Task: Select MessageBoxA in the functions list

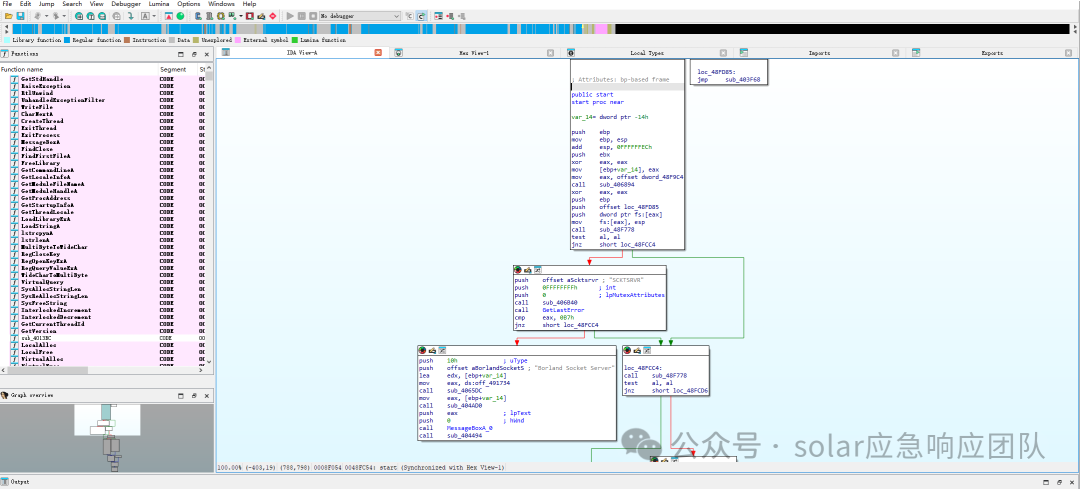Action: (x=40, y=142)
